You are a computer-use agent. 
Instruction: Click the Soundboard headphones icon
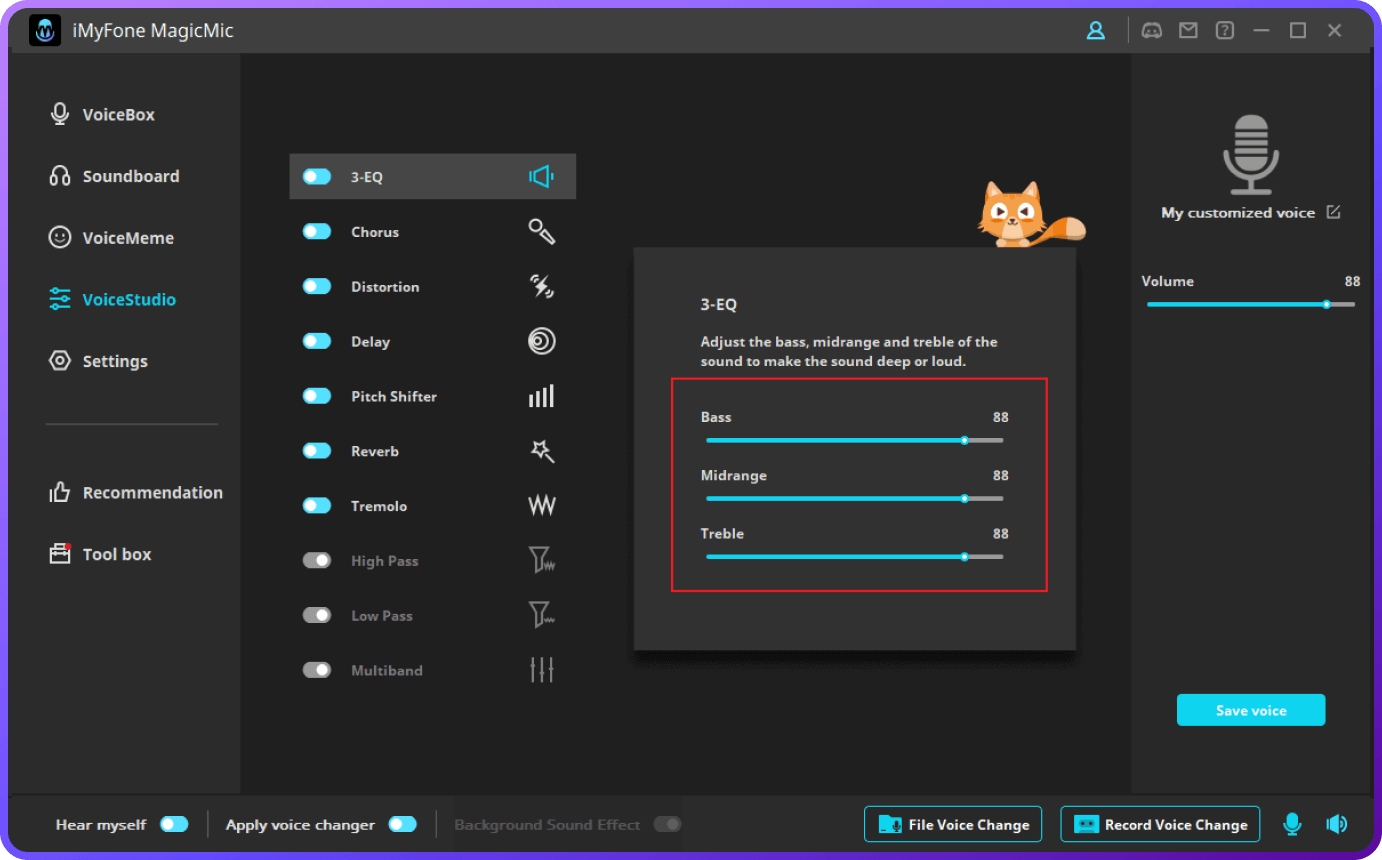point(60,176)
